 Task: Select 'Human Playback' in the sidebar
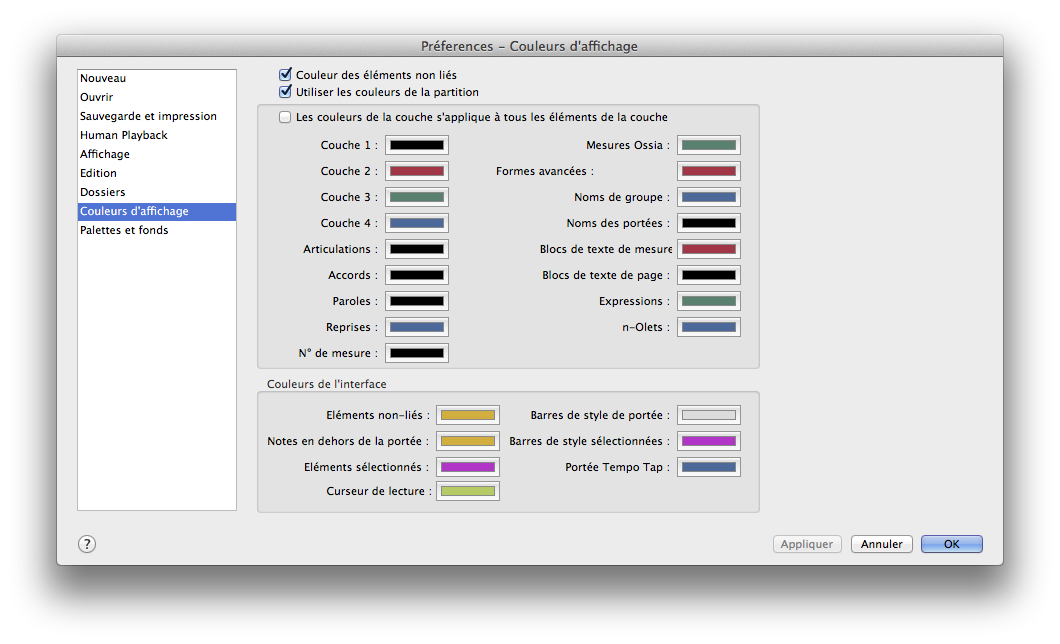point(124,135)
